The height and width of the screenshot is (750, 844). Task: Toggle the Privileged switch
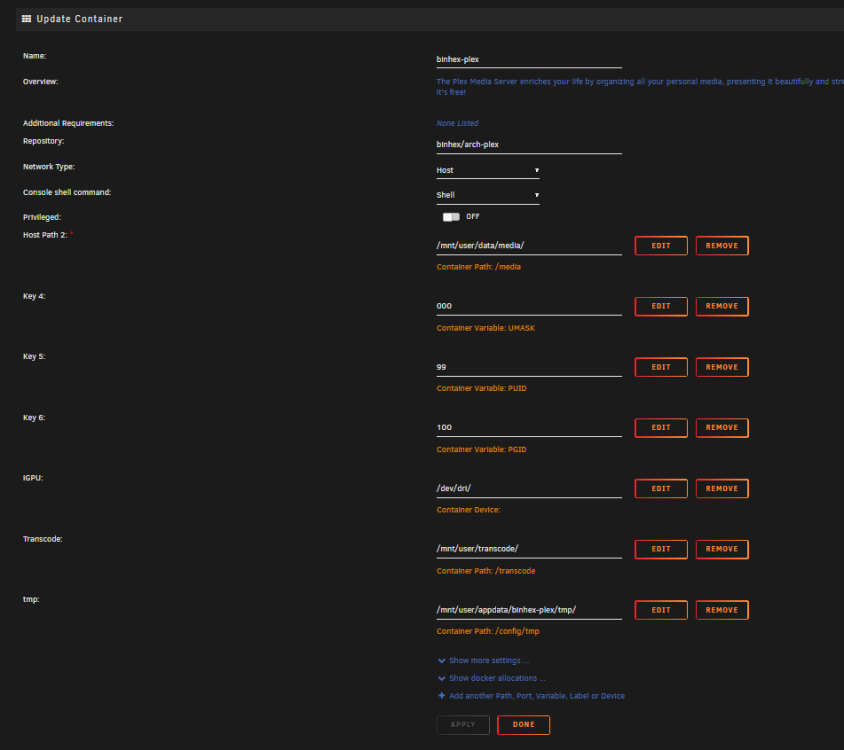451,216
